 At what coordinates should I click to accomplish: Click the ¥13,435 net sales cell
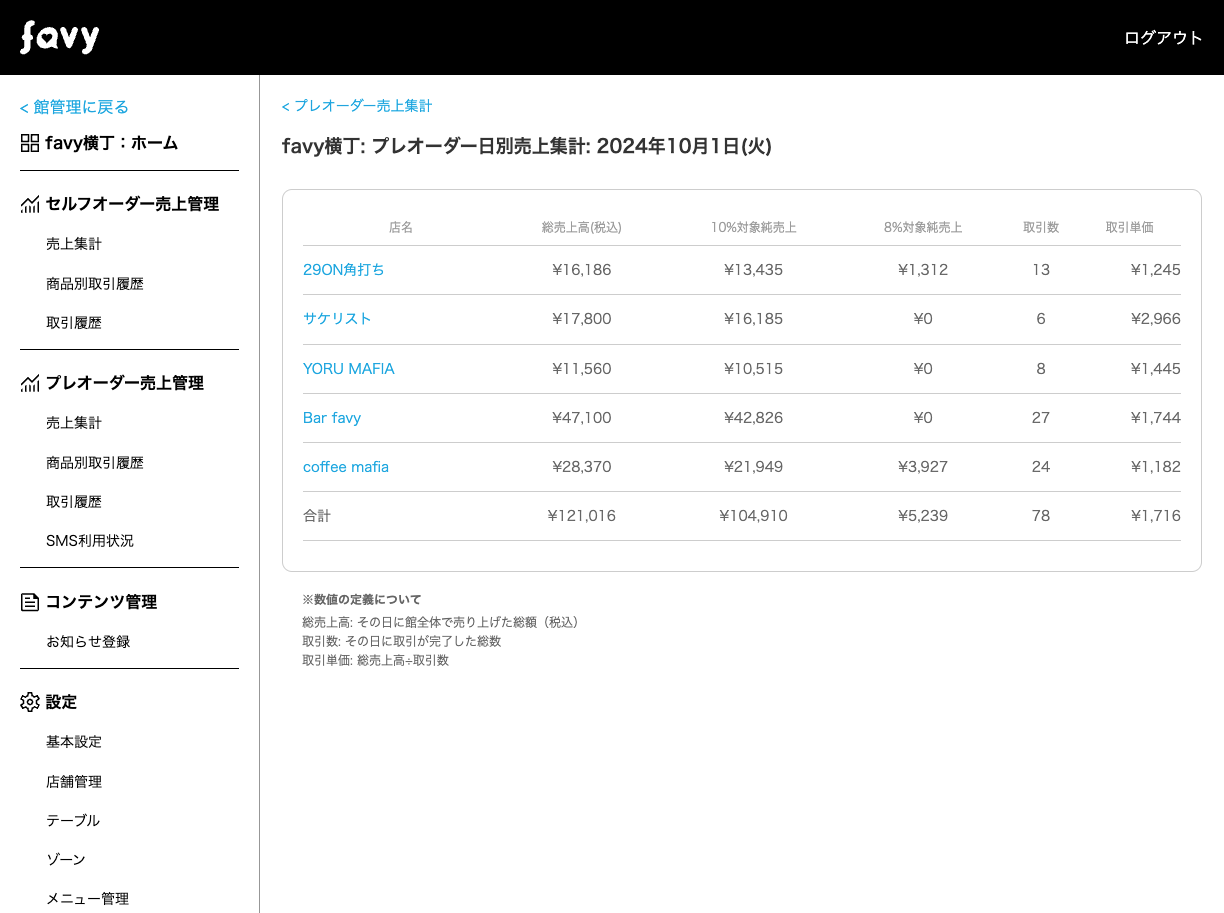[754, 270]
